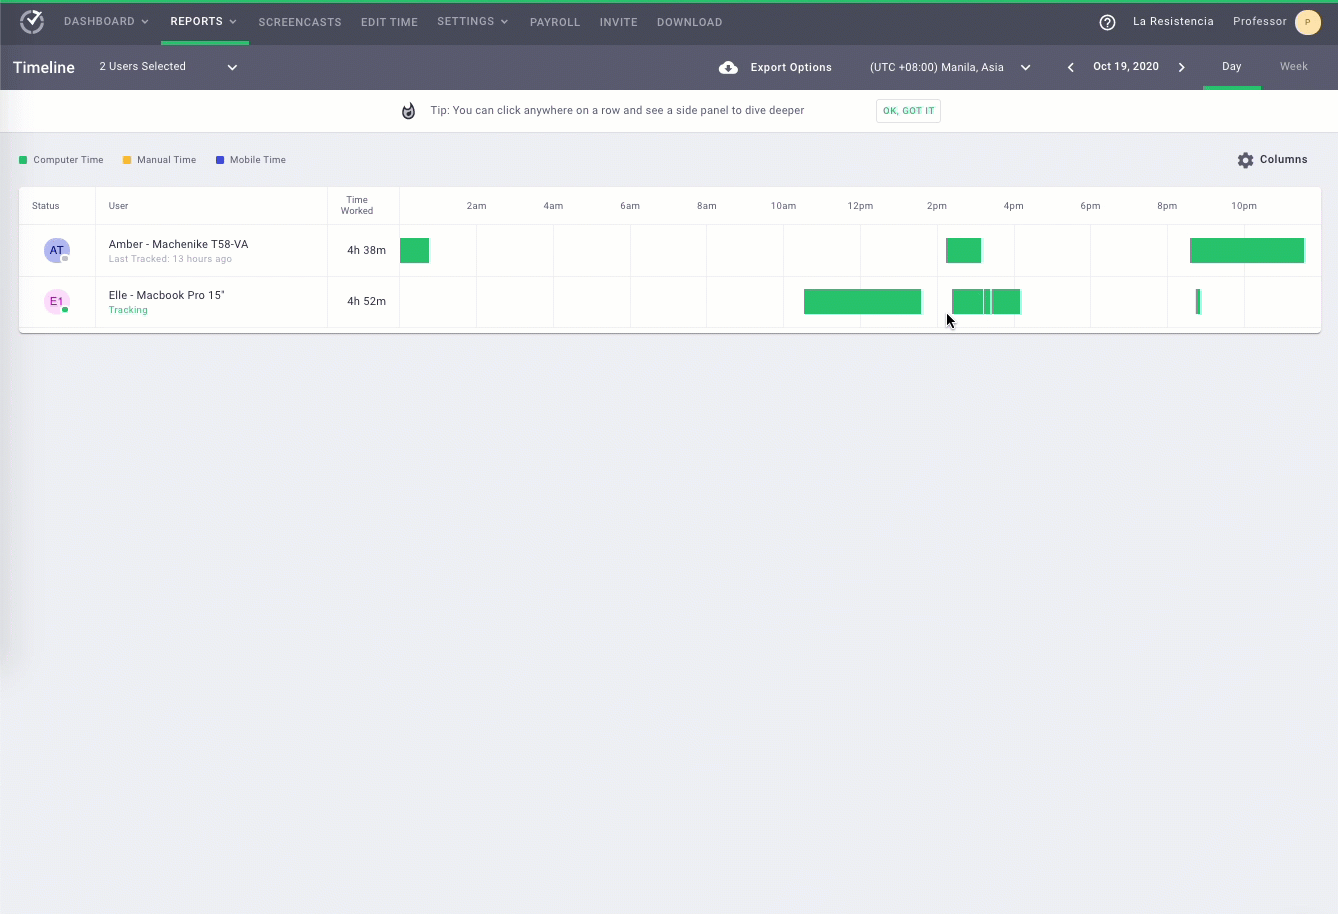Click the Elle - Macbook Pro 15" name
This screenshot has width=1338, height=914.
[166, 295]
